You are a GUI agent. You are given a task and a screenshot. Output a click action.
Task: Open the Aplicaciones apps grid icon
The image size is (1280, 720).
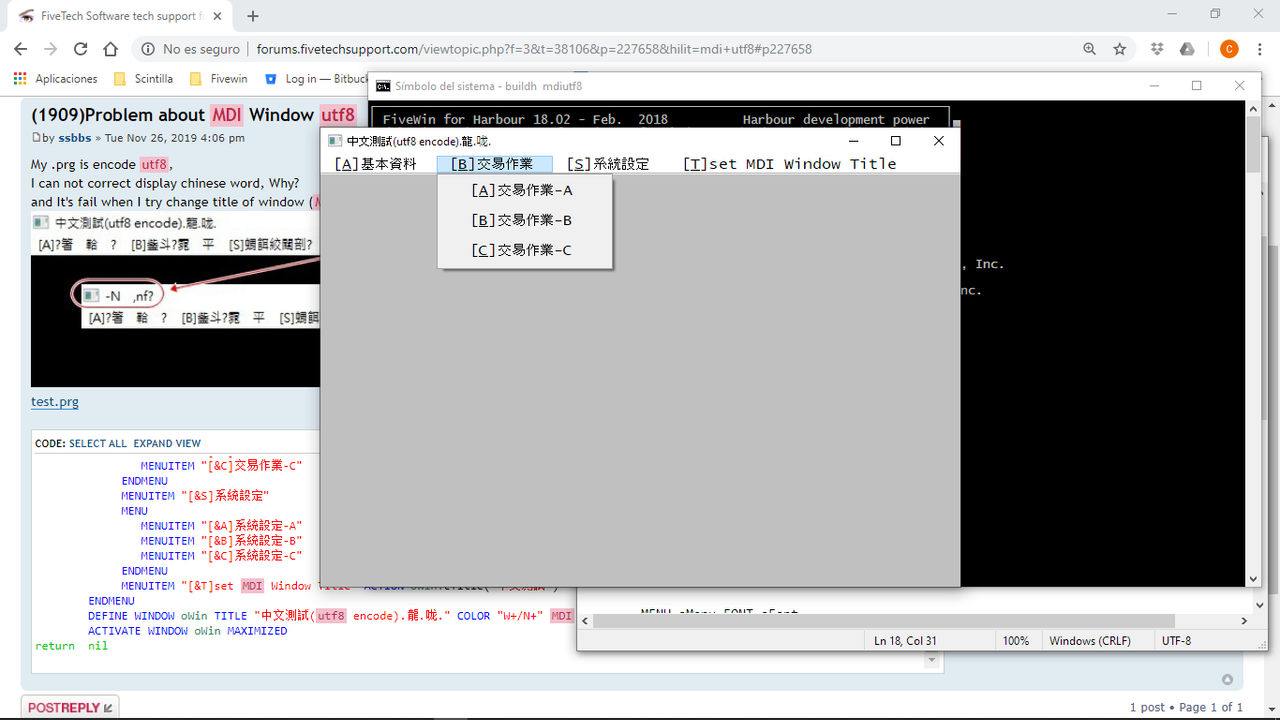point(20,78)
